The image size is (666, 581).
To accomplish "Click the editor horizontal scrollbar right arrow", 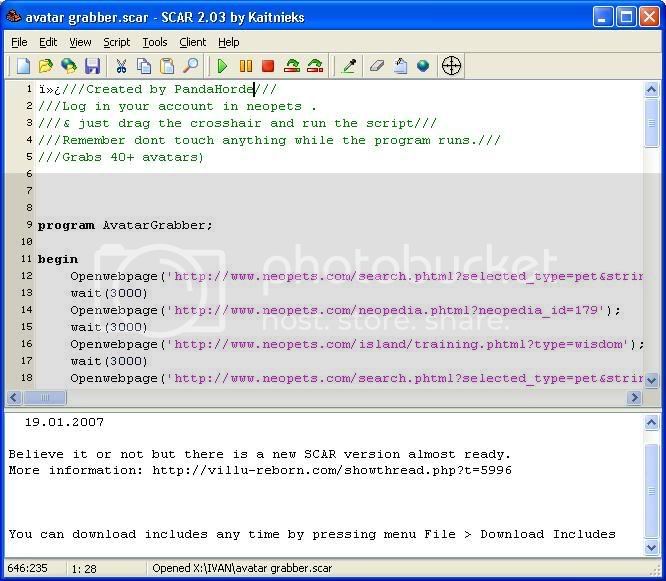I will 634,397.
